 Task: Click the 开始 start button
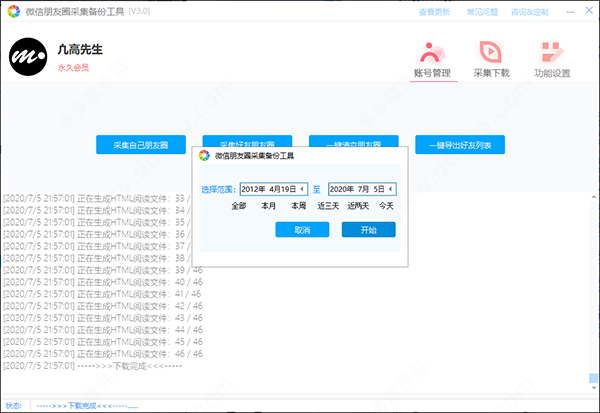click(x=368, y=230)
